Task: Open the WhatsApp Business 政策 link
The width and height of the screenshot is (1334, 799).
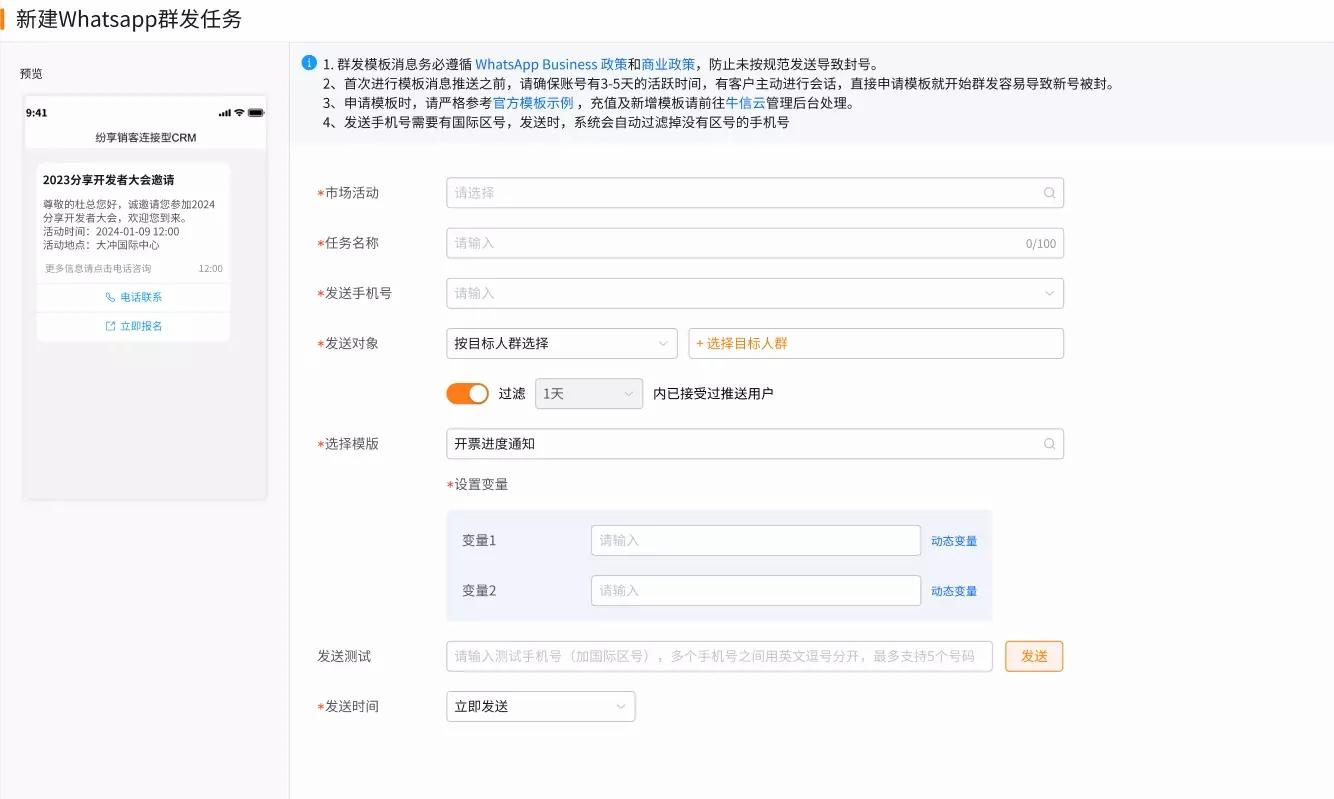Action: pos(551,64)
